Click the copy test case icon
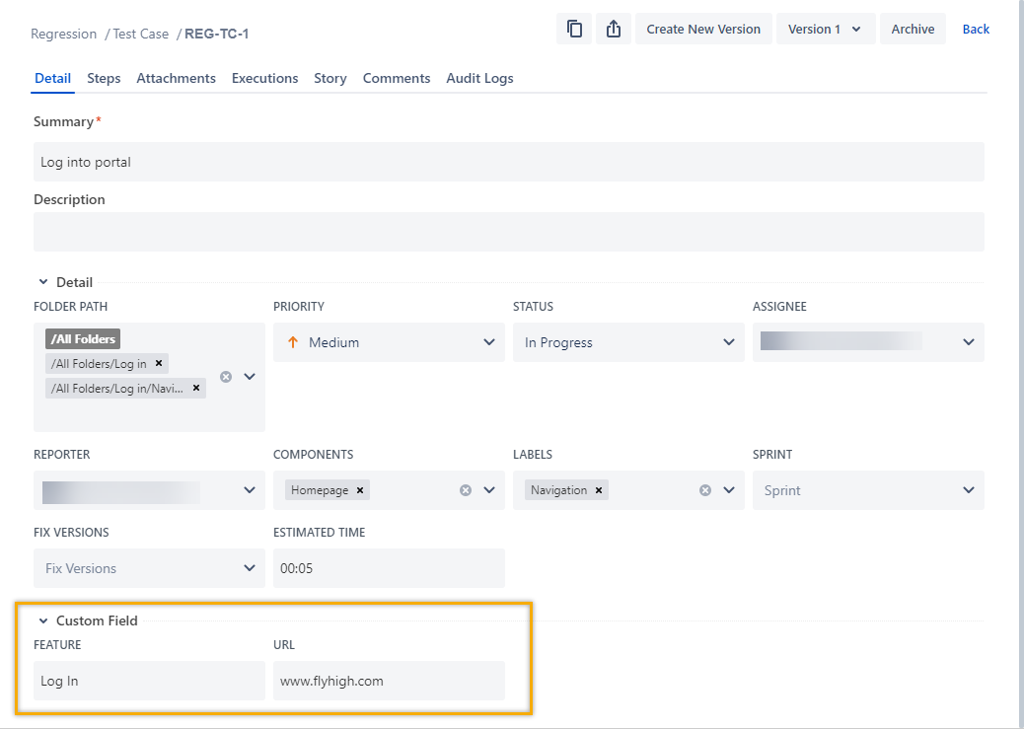The height and width of the screenshot is (729, 1024). tap(573, 29)
